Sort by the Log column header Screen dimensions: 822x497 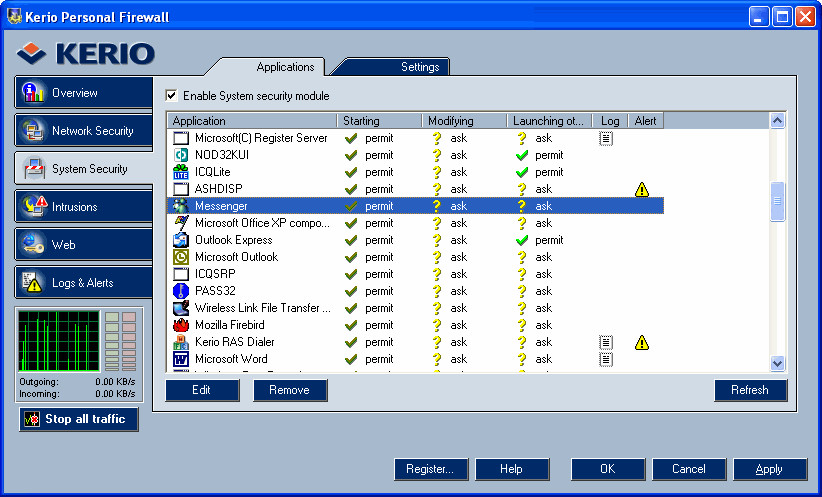point(610,121)
